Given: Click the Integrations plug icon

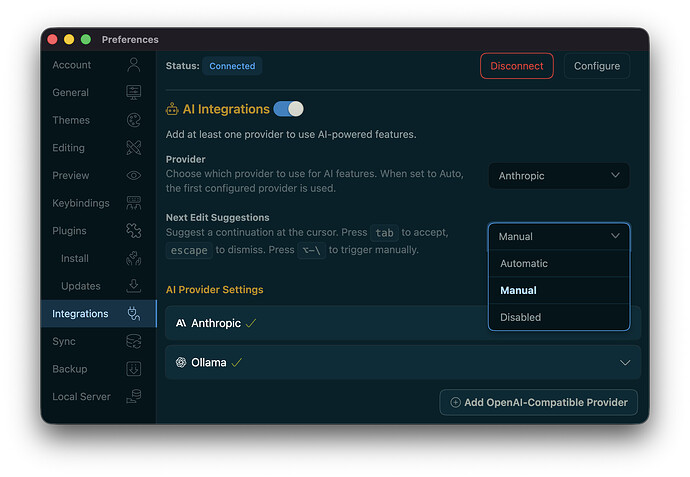Looking at the screenshot, I should 134,314.
